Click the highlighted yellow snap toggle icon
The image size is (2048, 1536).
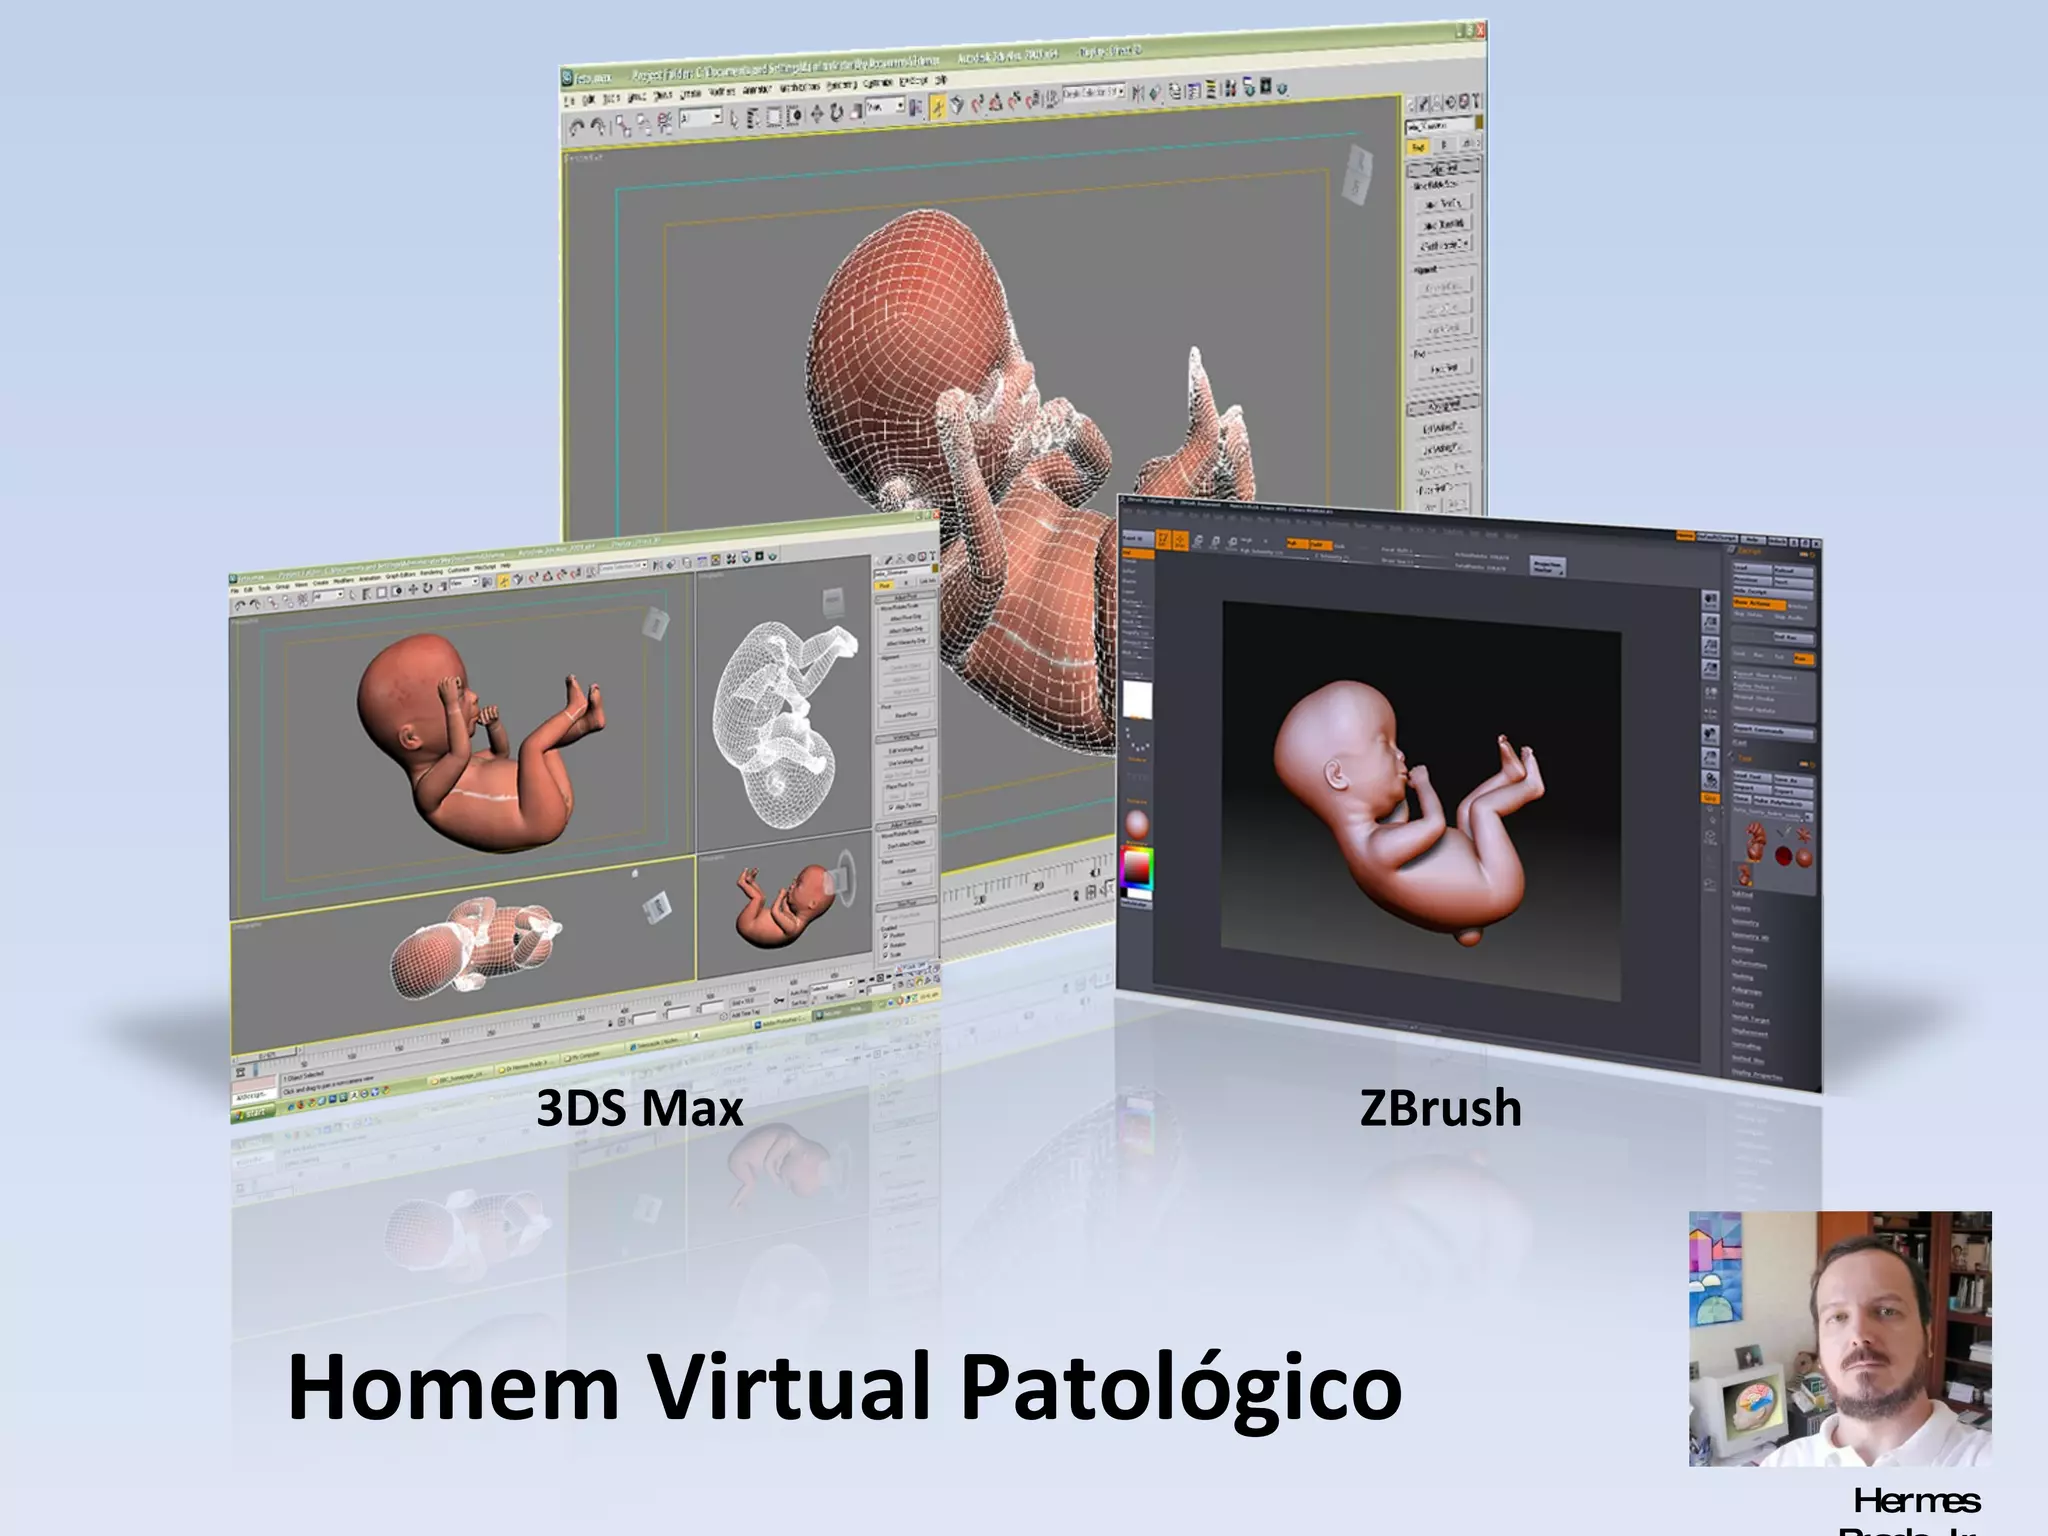(938, 106)
